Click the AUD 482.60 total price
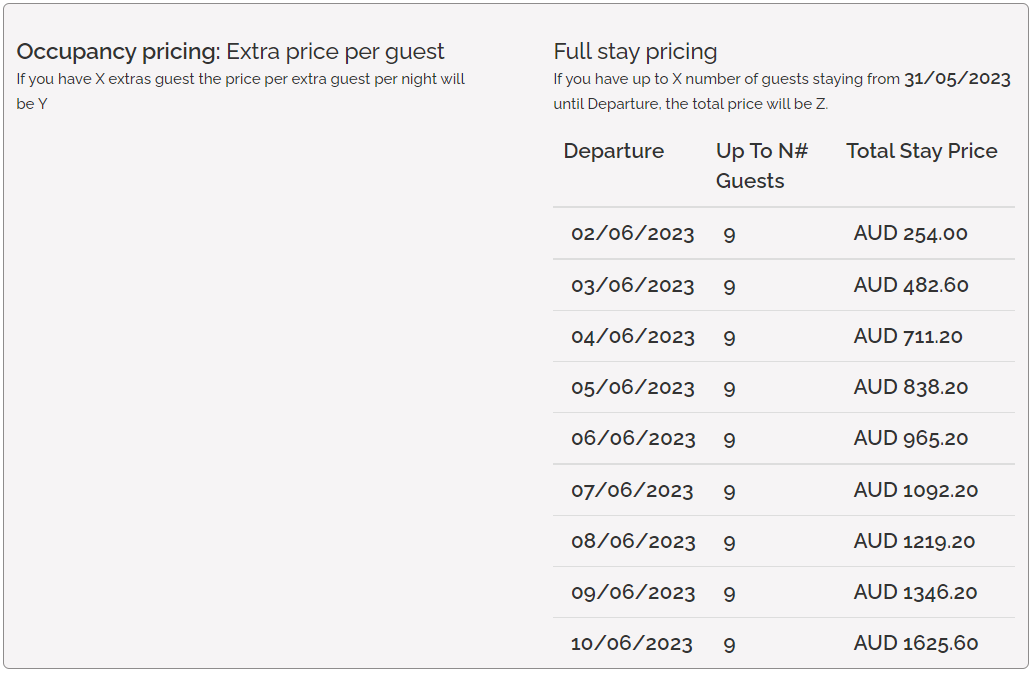1033x674 pixels. (910, 286)
